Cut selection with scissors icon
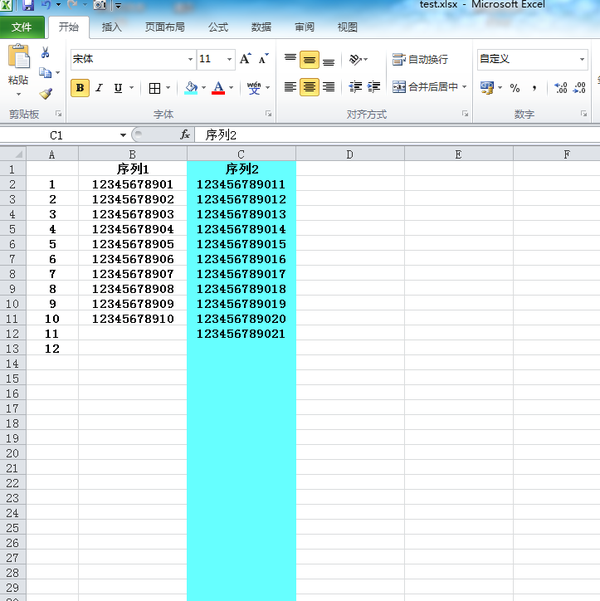The width and height of the screenshot is (600, 601). pos(45,53)
